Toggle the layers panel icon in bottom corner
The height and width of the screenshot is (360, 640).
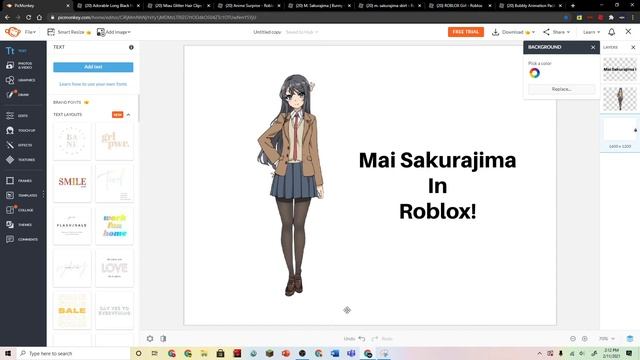tap(630, 339)
